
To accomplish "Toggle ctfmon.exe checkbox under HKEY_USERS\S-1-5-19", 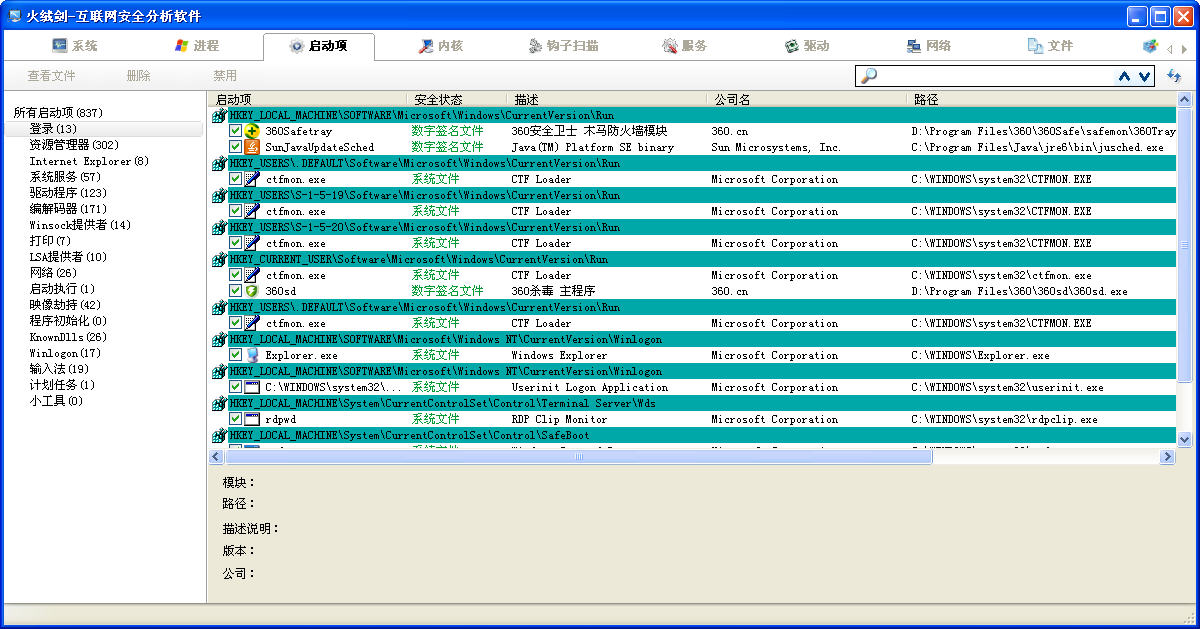I will 235,211.
